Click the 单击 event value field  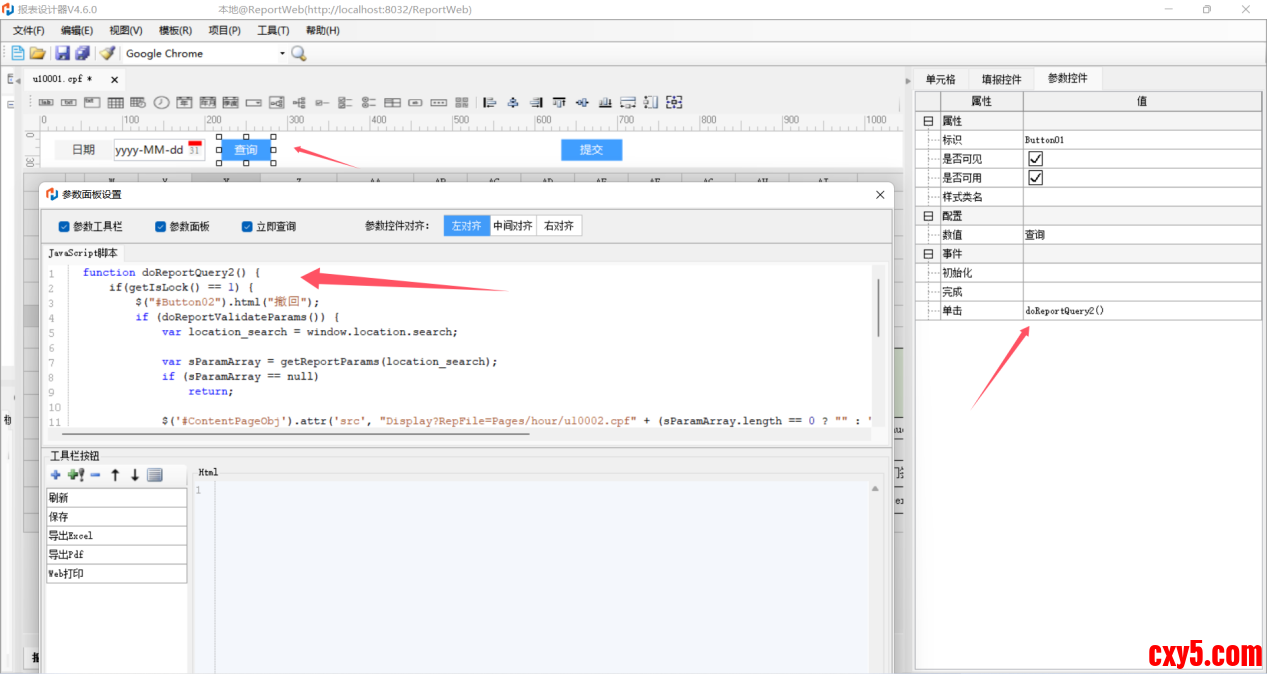click(1140, 311)
